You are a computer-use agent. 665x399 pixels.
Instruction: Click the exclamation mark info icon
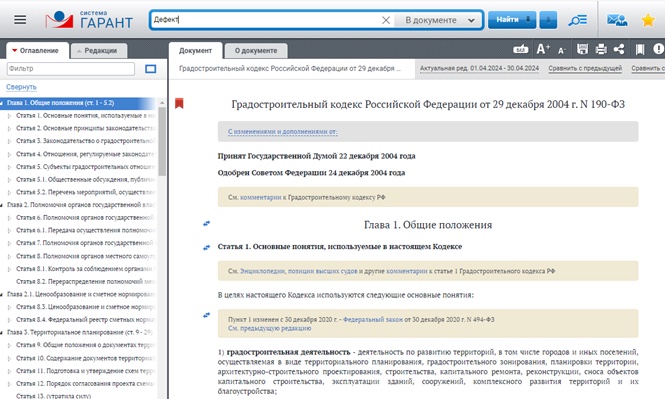659,49
